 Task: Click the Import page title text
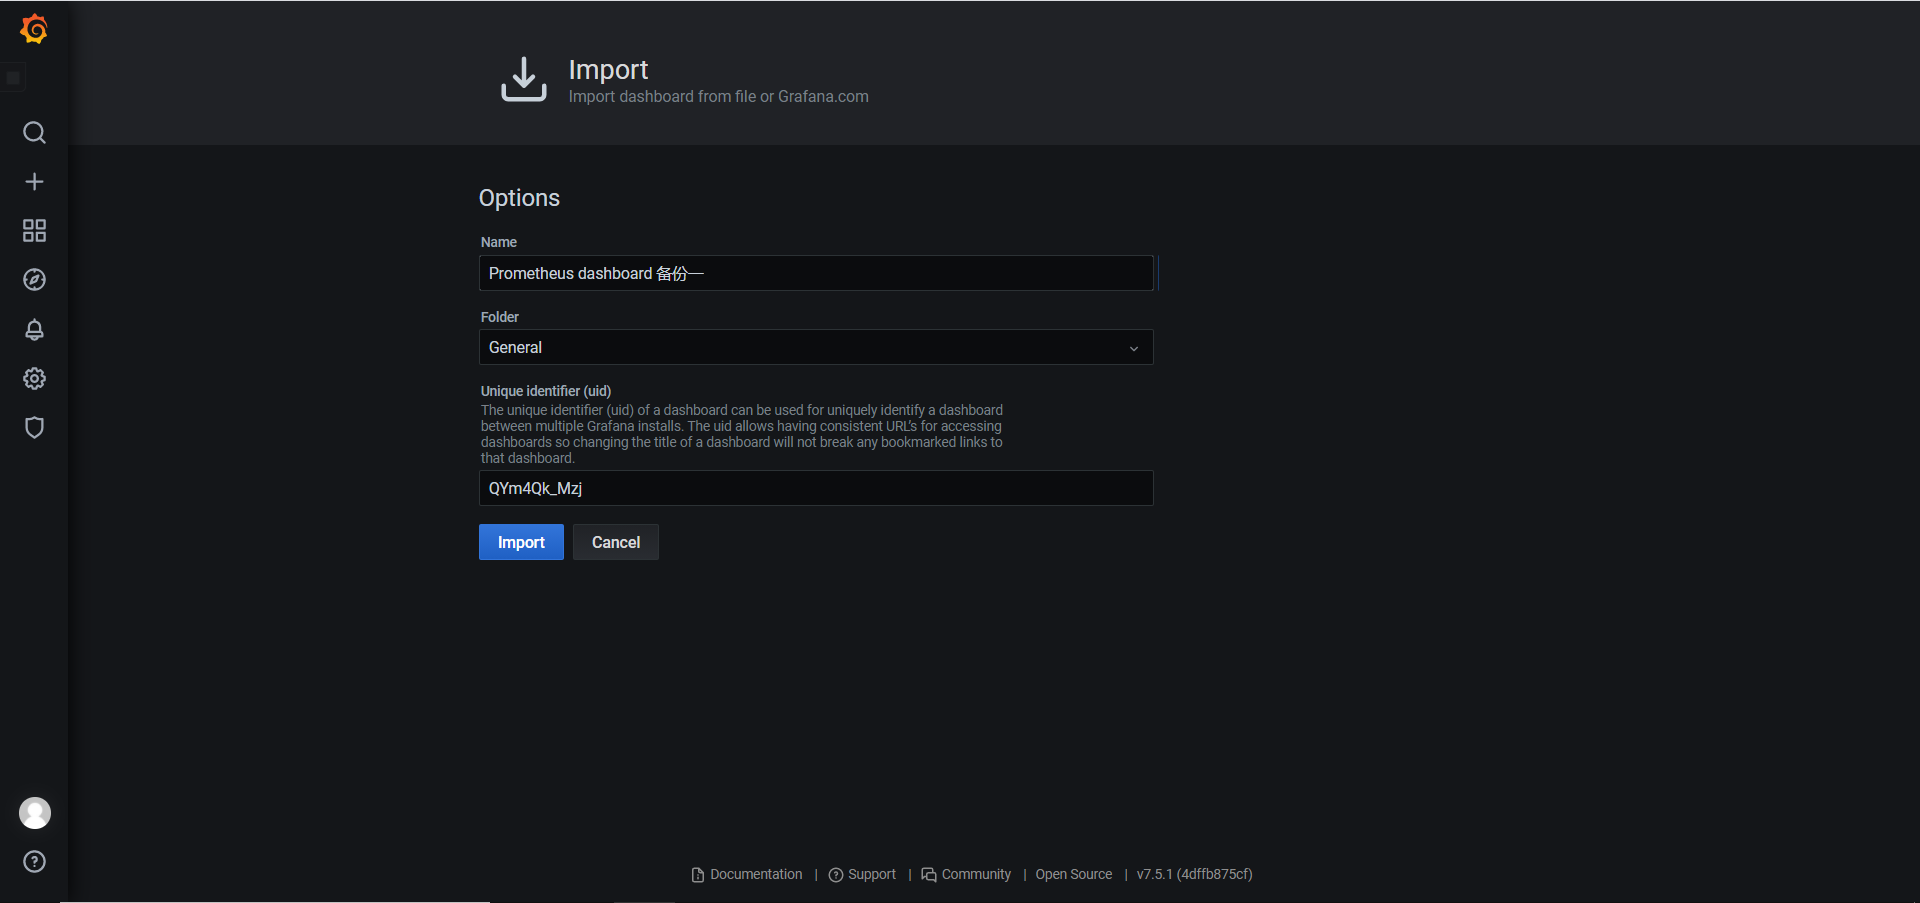[x=608, y=69]
